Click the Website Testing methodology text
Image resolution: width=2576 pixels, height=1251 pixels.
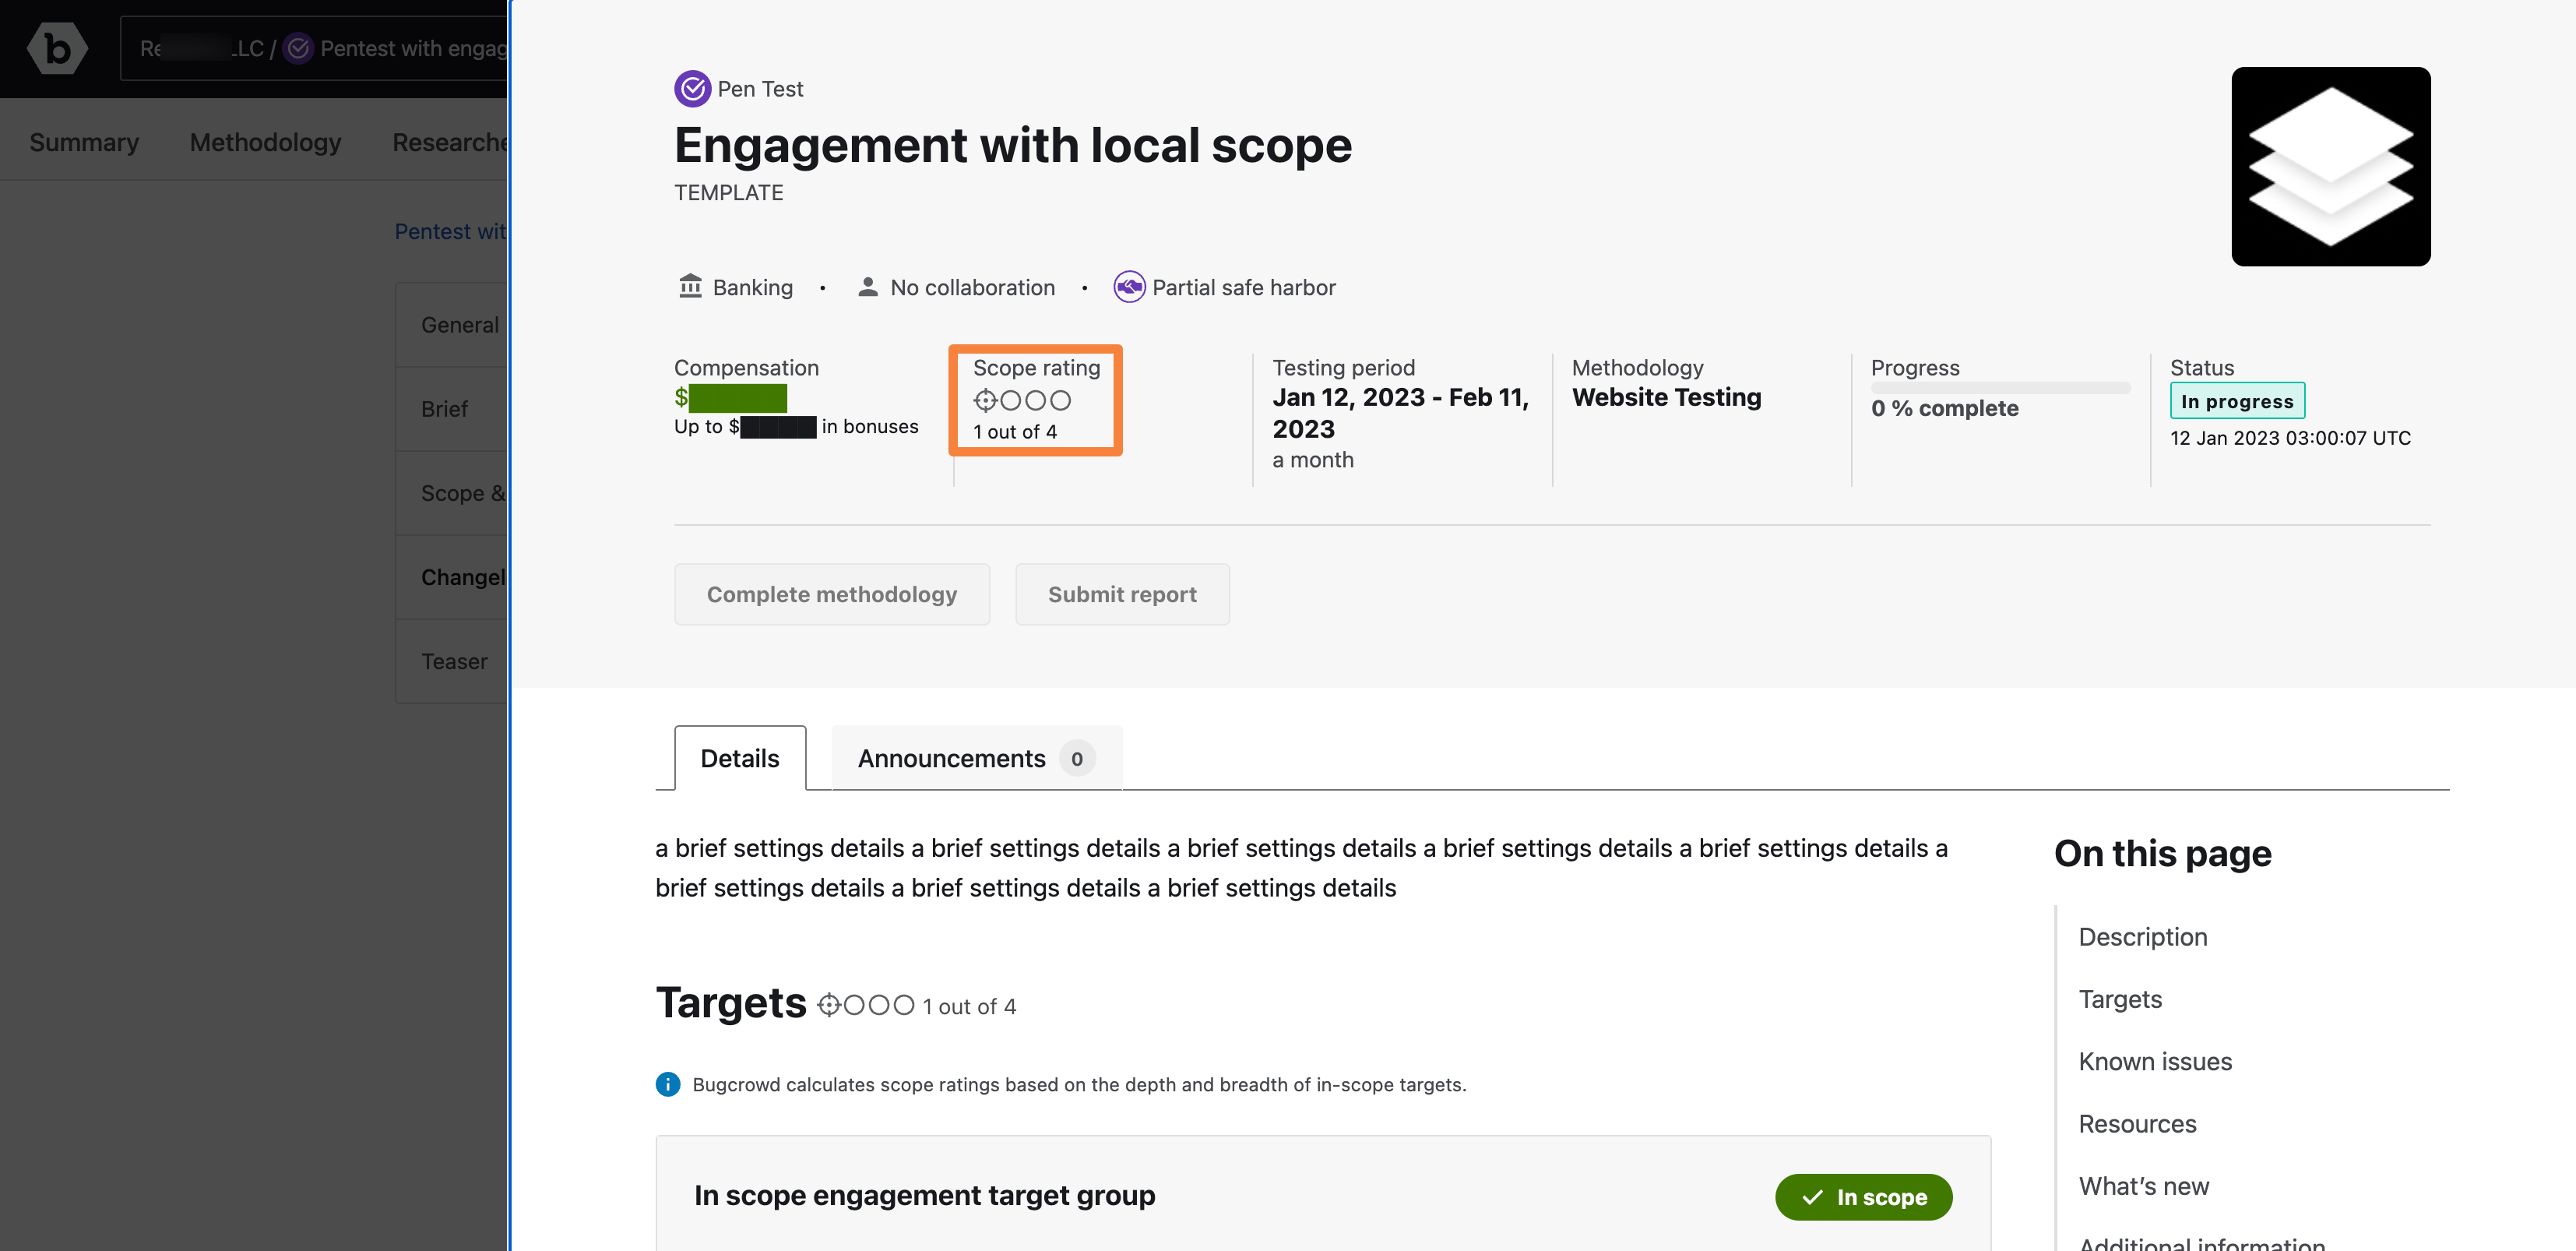(1666, 397)
